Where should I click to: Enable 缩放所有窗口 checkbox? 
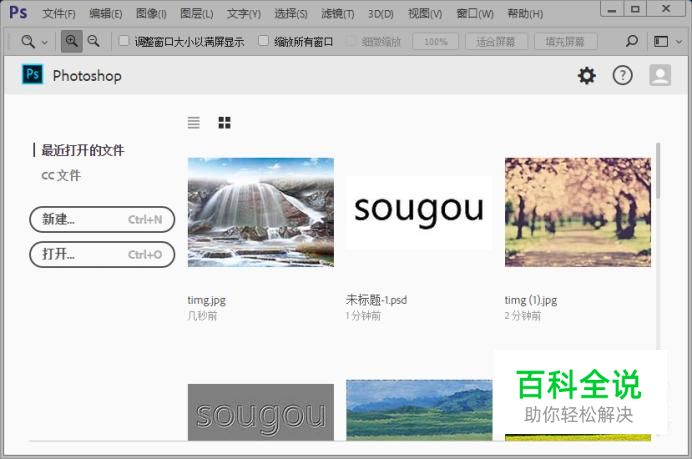coord(263,41)
